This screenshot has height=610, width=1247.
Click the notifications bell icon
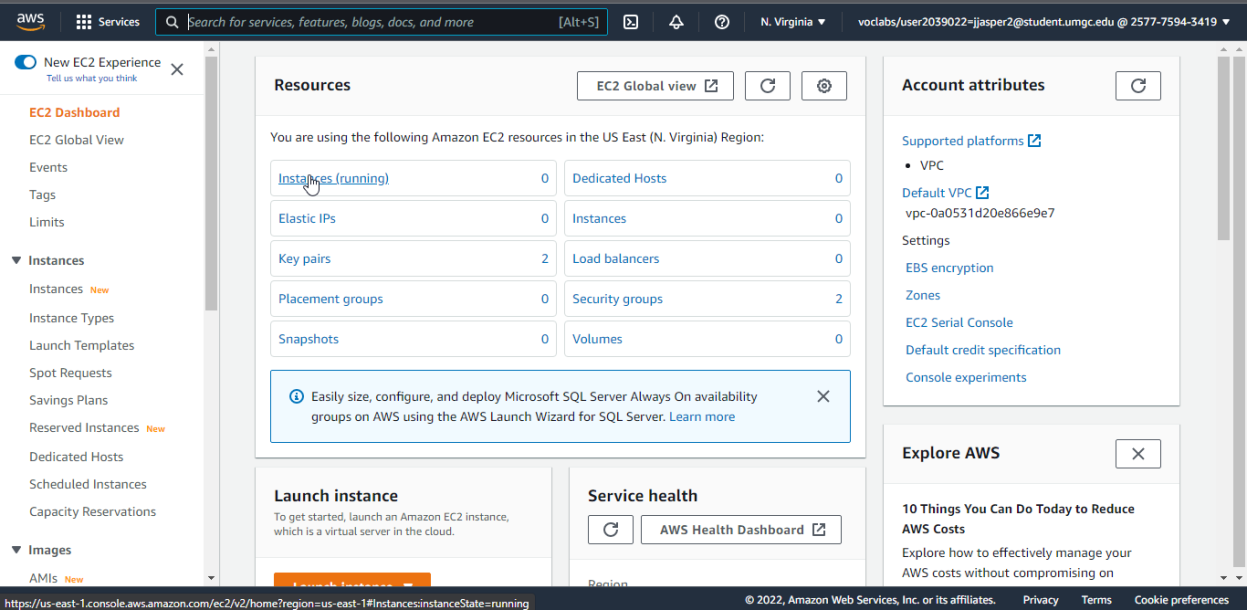click(676, 22)
